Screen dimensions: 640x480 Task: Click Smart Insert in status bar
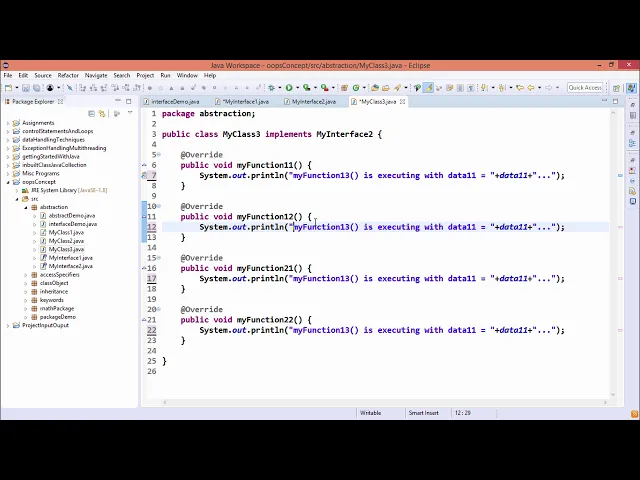point(424,413)
